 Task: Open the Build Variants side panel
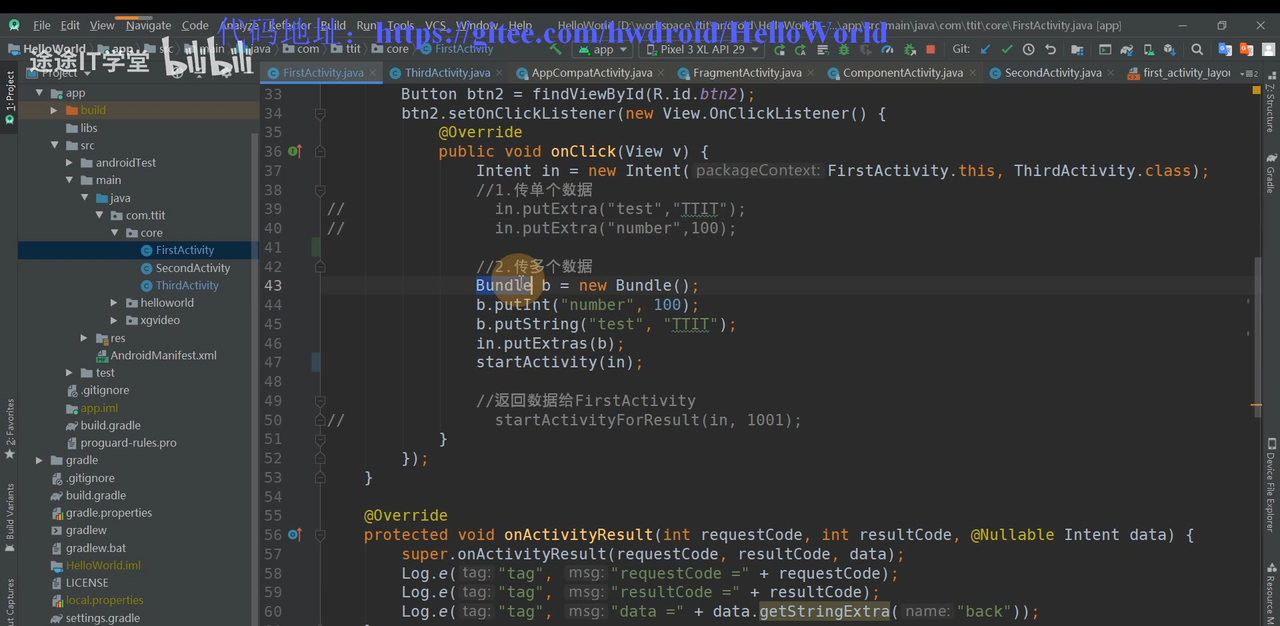tap(9, 518)
